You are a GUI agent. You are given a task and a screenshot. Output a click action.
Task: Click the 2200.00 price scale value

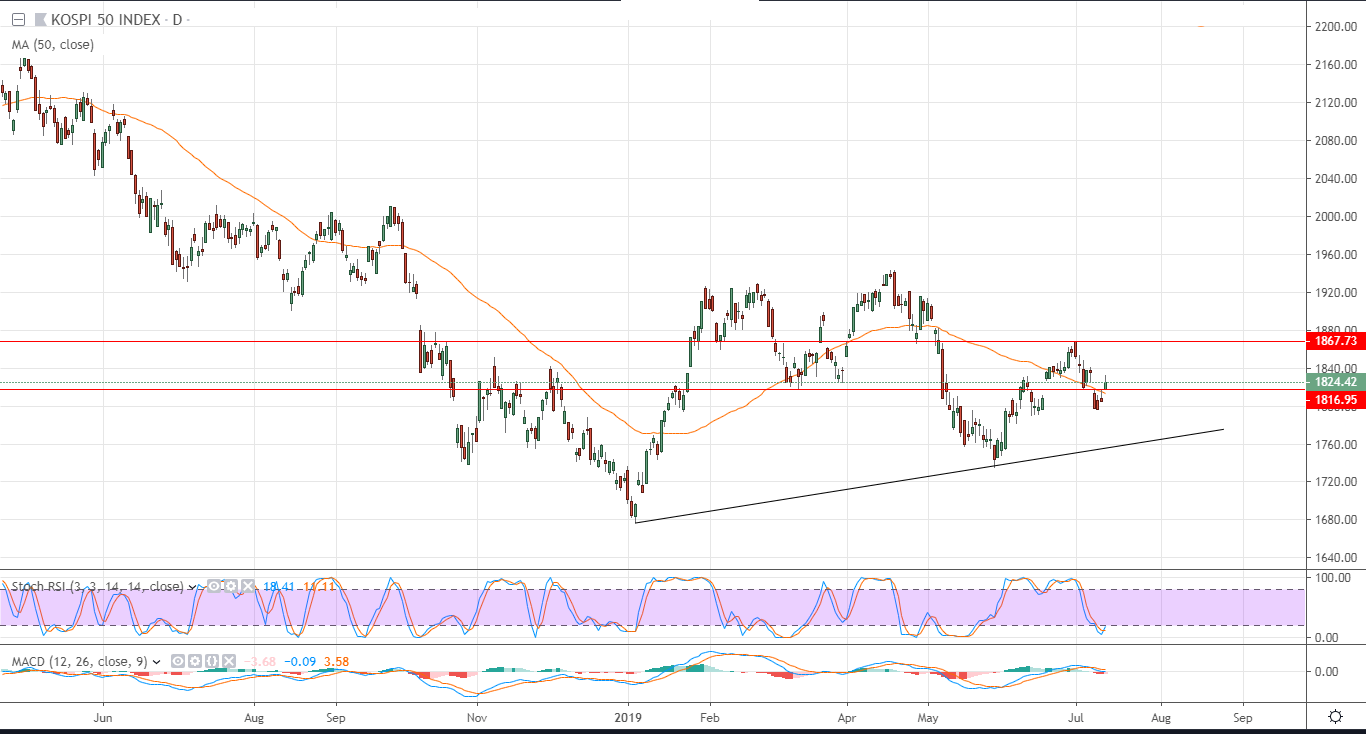(1336, 27)
